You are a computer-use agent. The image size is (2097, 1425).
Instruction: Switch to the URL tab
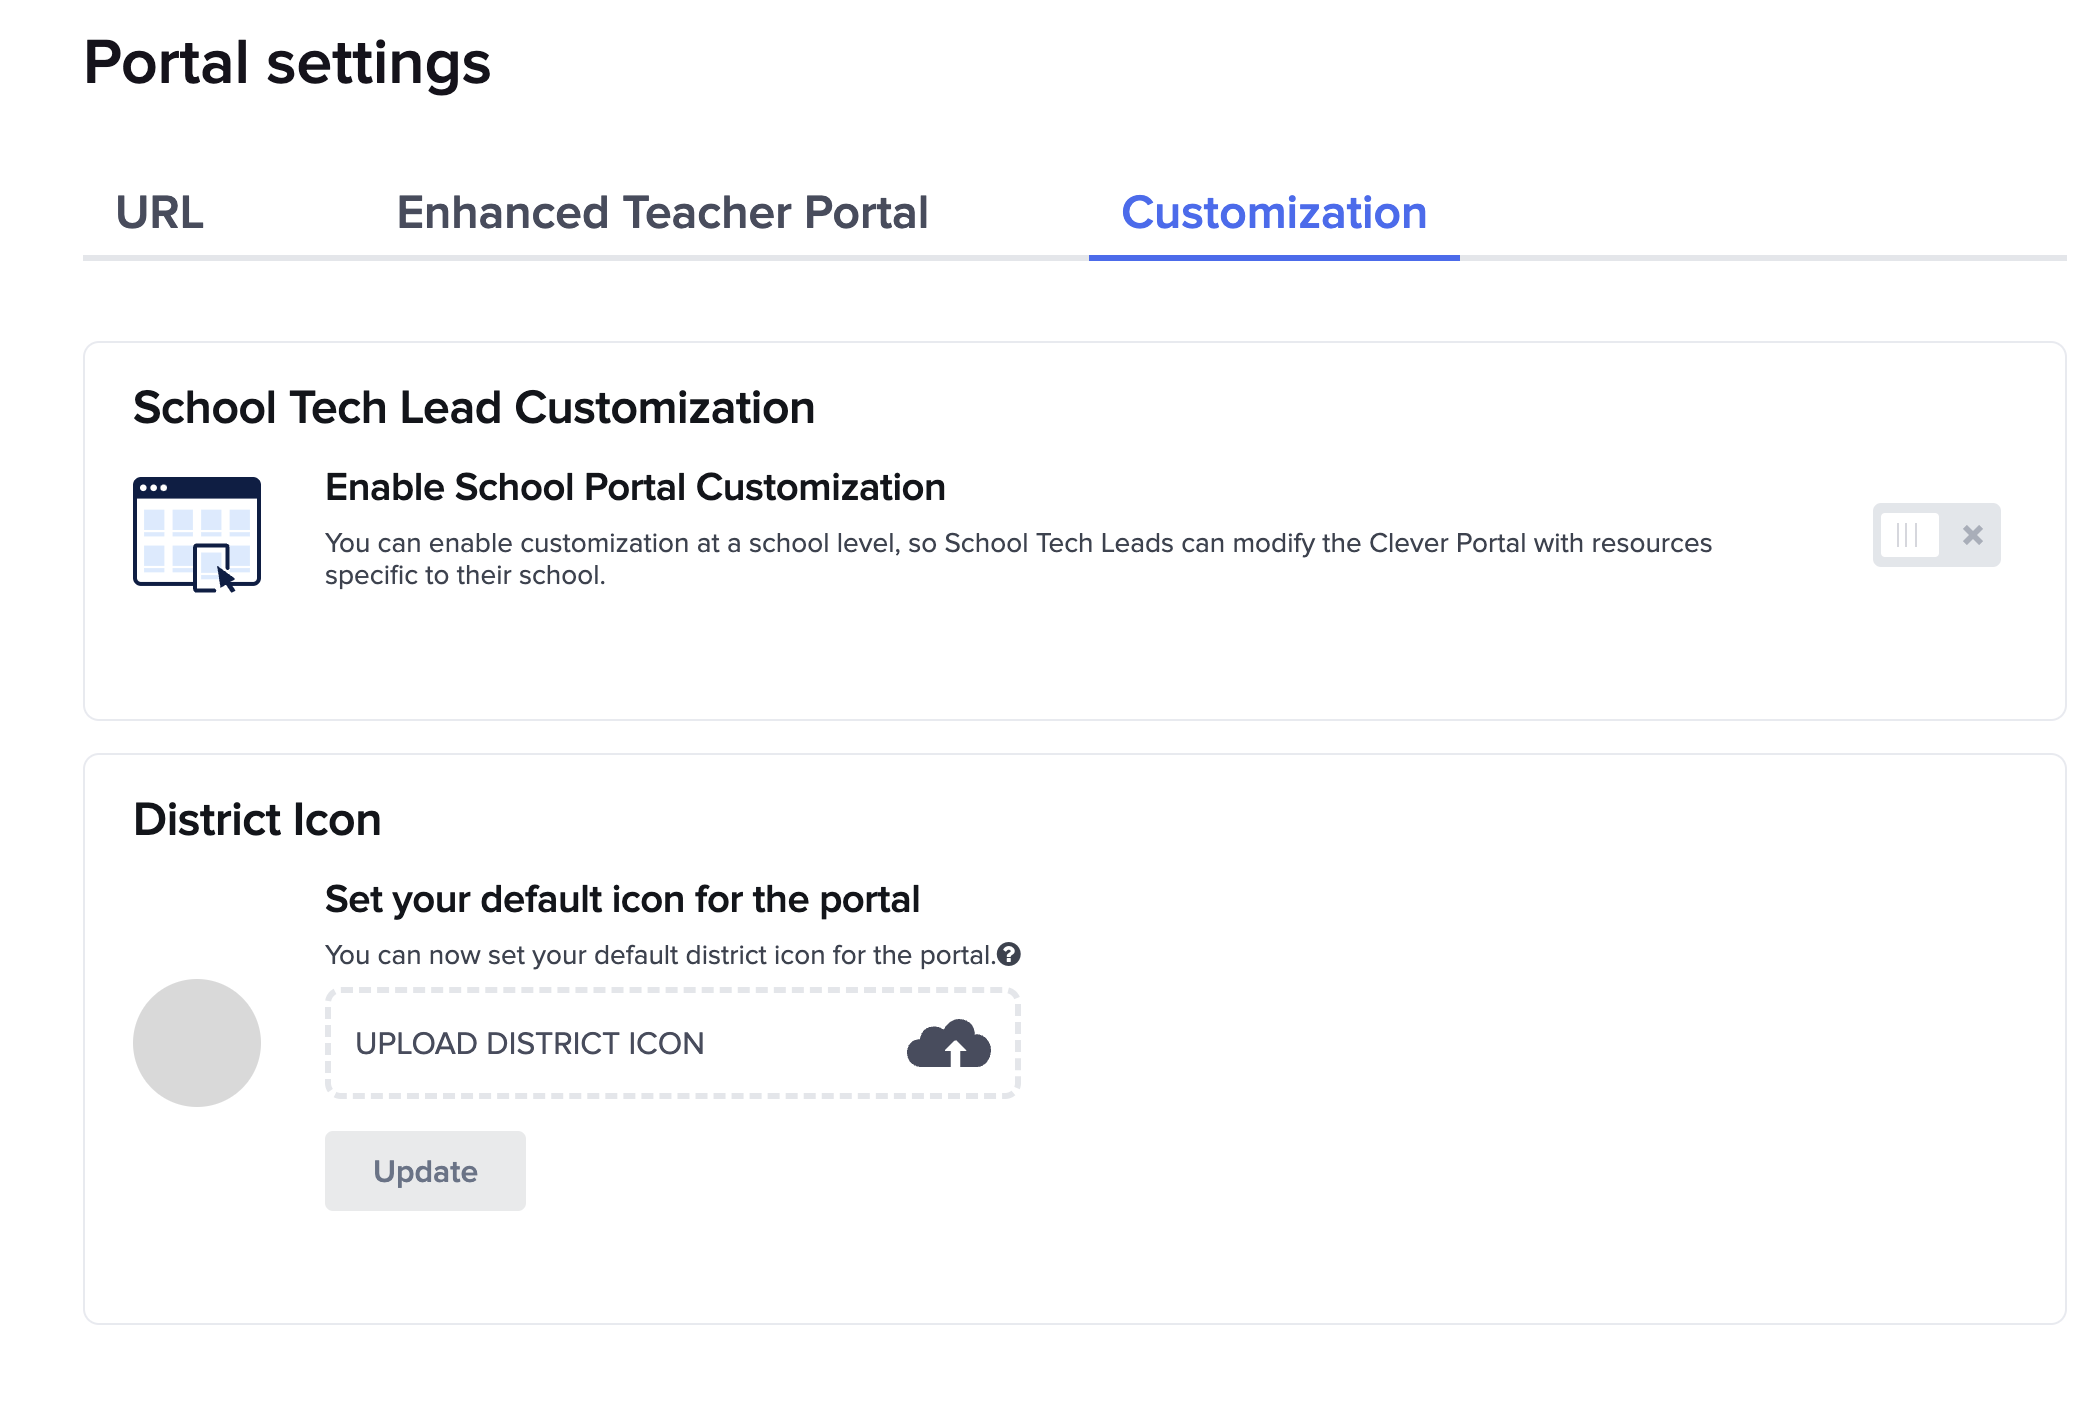pos(160,212)
